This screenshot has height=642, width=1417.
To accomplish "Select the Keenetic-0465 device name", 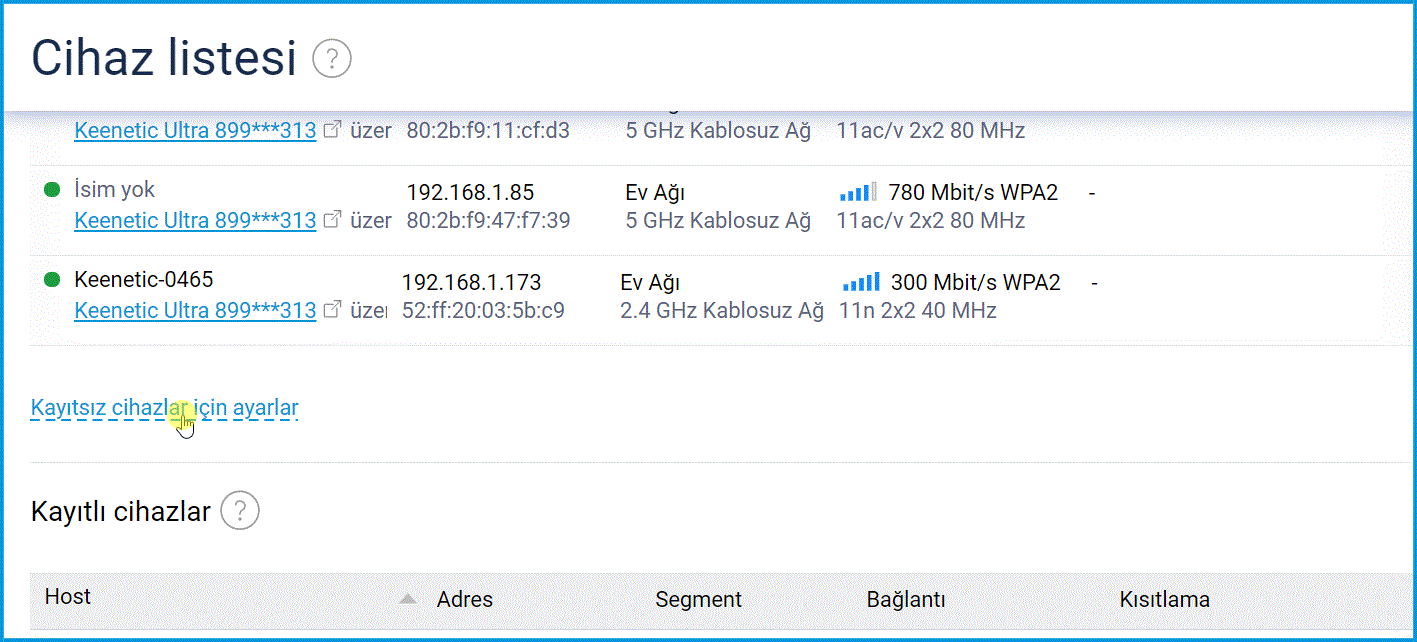I will (144, 280).
